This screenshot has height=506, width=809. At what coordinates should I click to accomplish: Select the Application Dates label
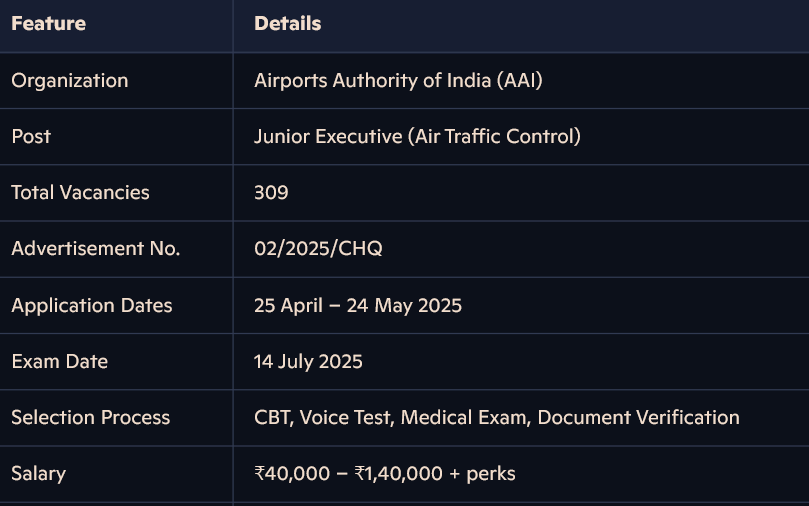point(91,305)
